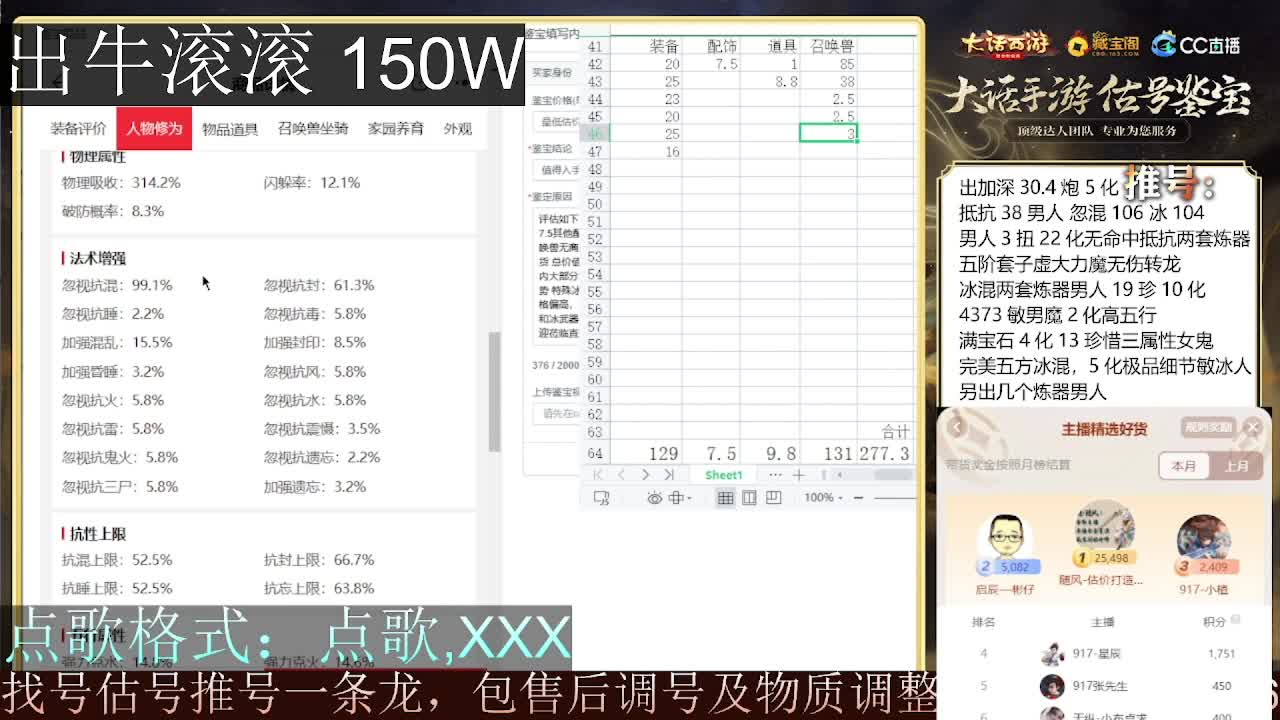
Task: Click the zoom out minus button
Action: [858, 498]
